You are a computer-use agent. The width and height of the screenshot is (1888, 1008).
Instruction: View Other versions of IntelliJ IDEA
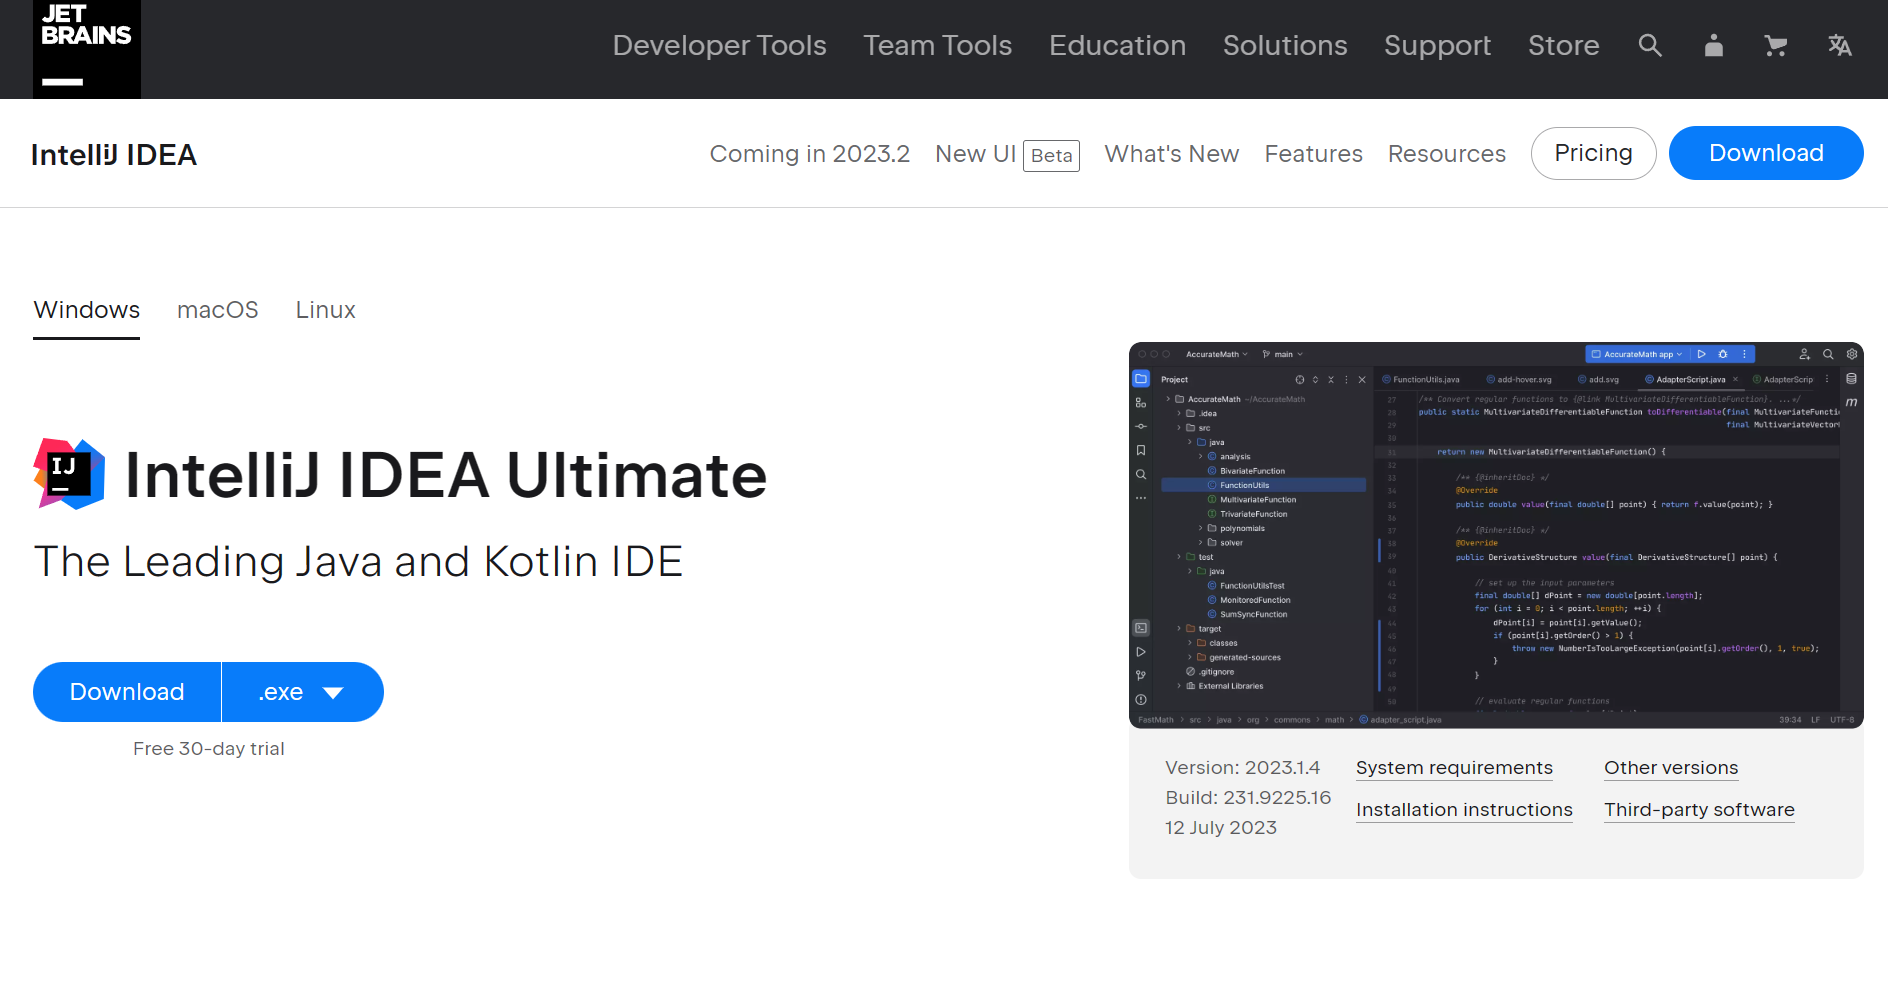[x=1670, y=768]
